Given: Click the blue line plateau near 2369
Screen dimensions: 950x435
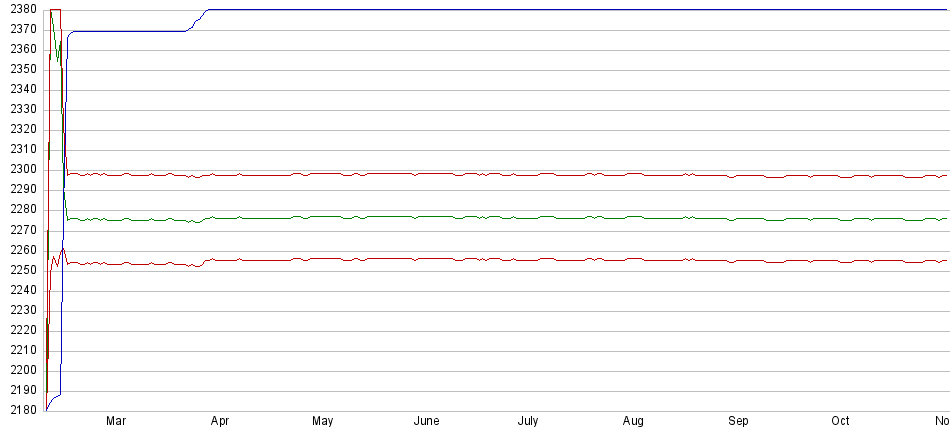Looking at the screenshot, I should pos(130,31).
